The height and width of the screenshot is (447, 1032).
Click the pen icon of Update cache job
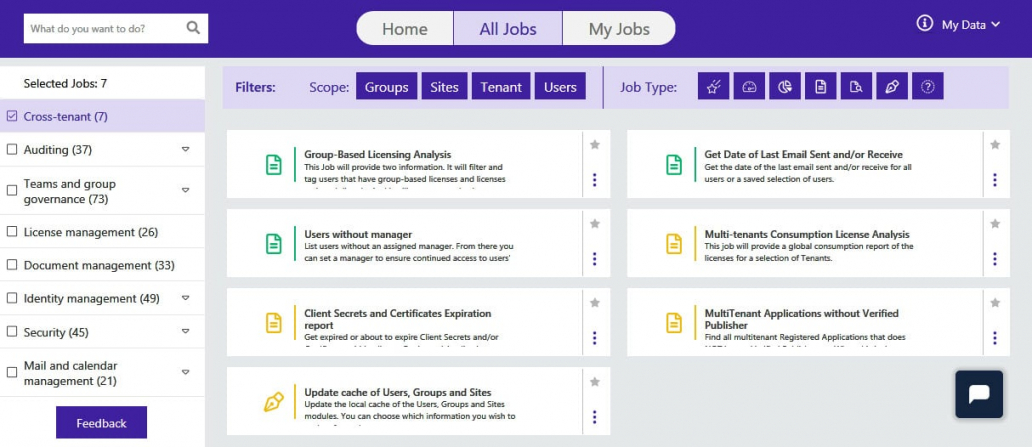pos(274,402)
